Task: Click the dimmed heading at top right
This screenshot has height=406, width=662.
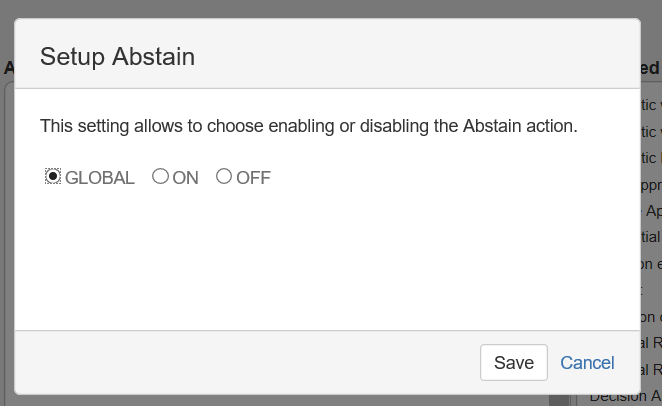Action: (x=650, y=68)
